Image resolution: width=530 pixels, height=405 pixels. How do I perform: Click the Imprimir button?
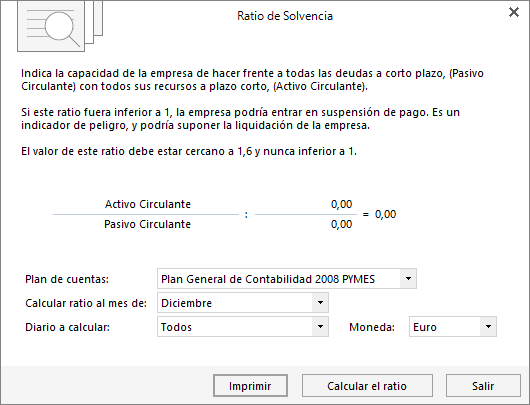tap(250, 386)
